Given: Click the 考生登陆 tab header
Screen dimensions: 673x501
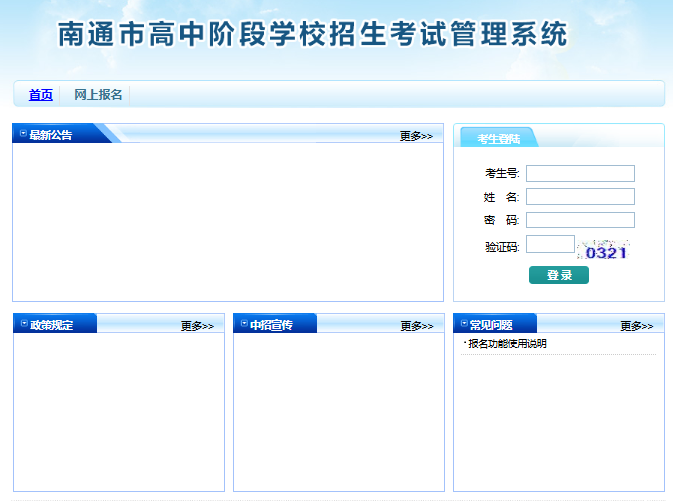Looking at the screenshot, I should pyautogui.click(x=498, y=139).
